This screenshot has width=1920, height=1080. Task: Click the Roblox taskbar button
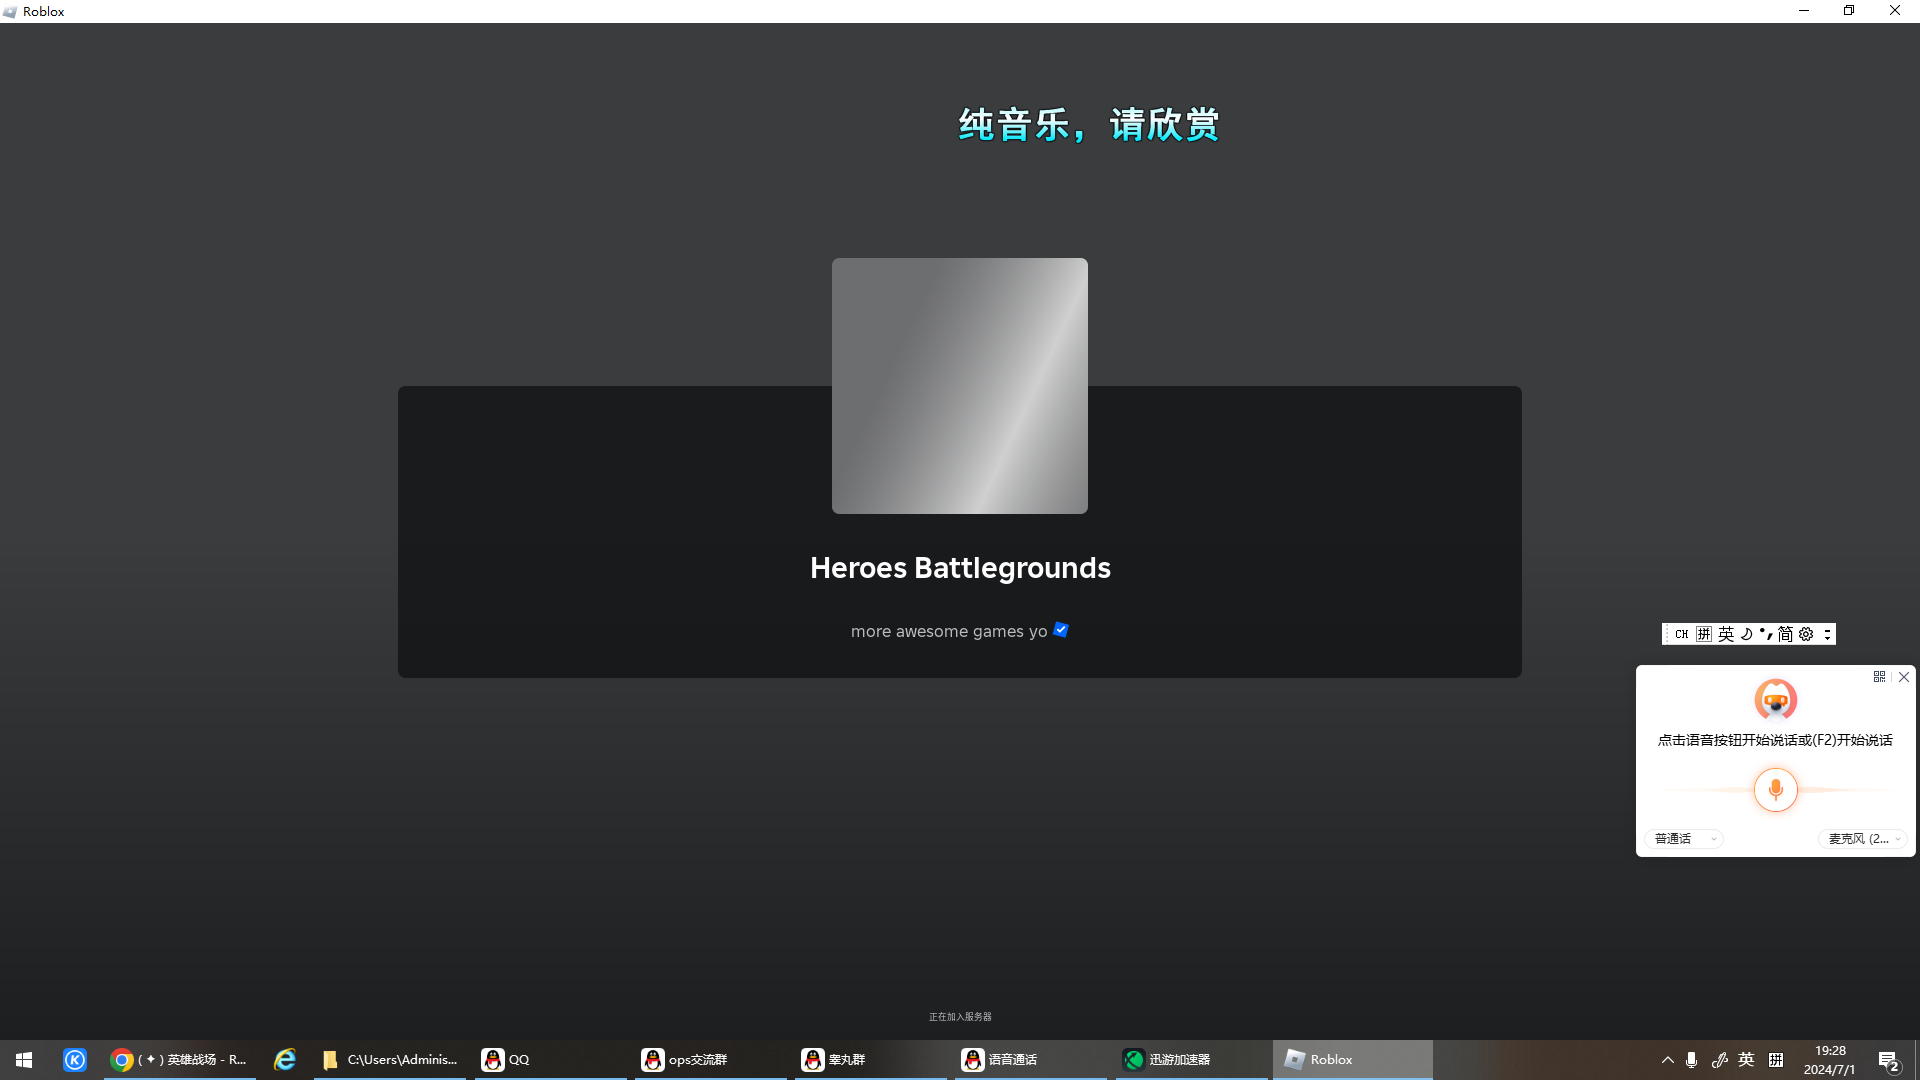point(1353,1060)
